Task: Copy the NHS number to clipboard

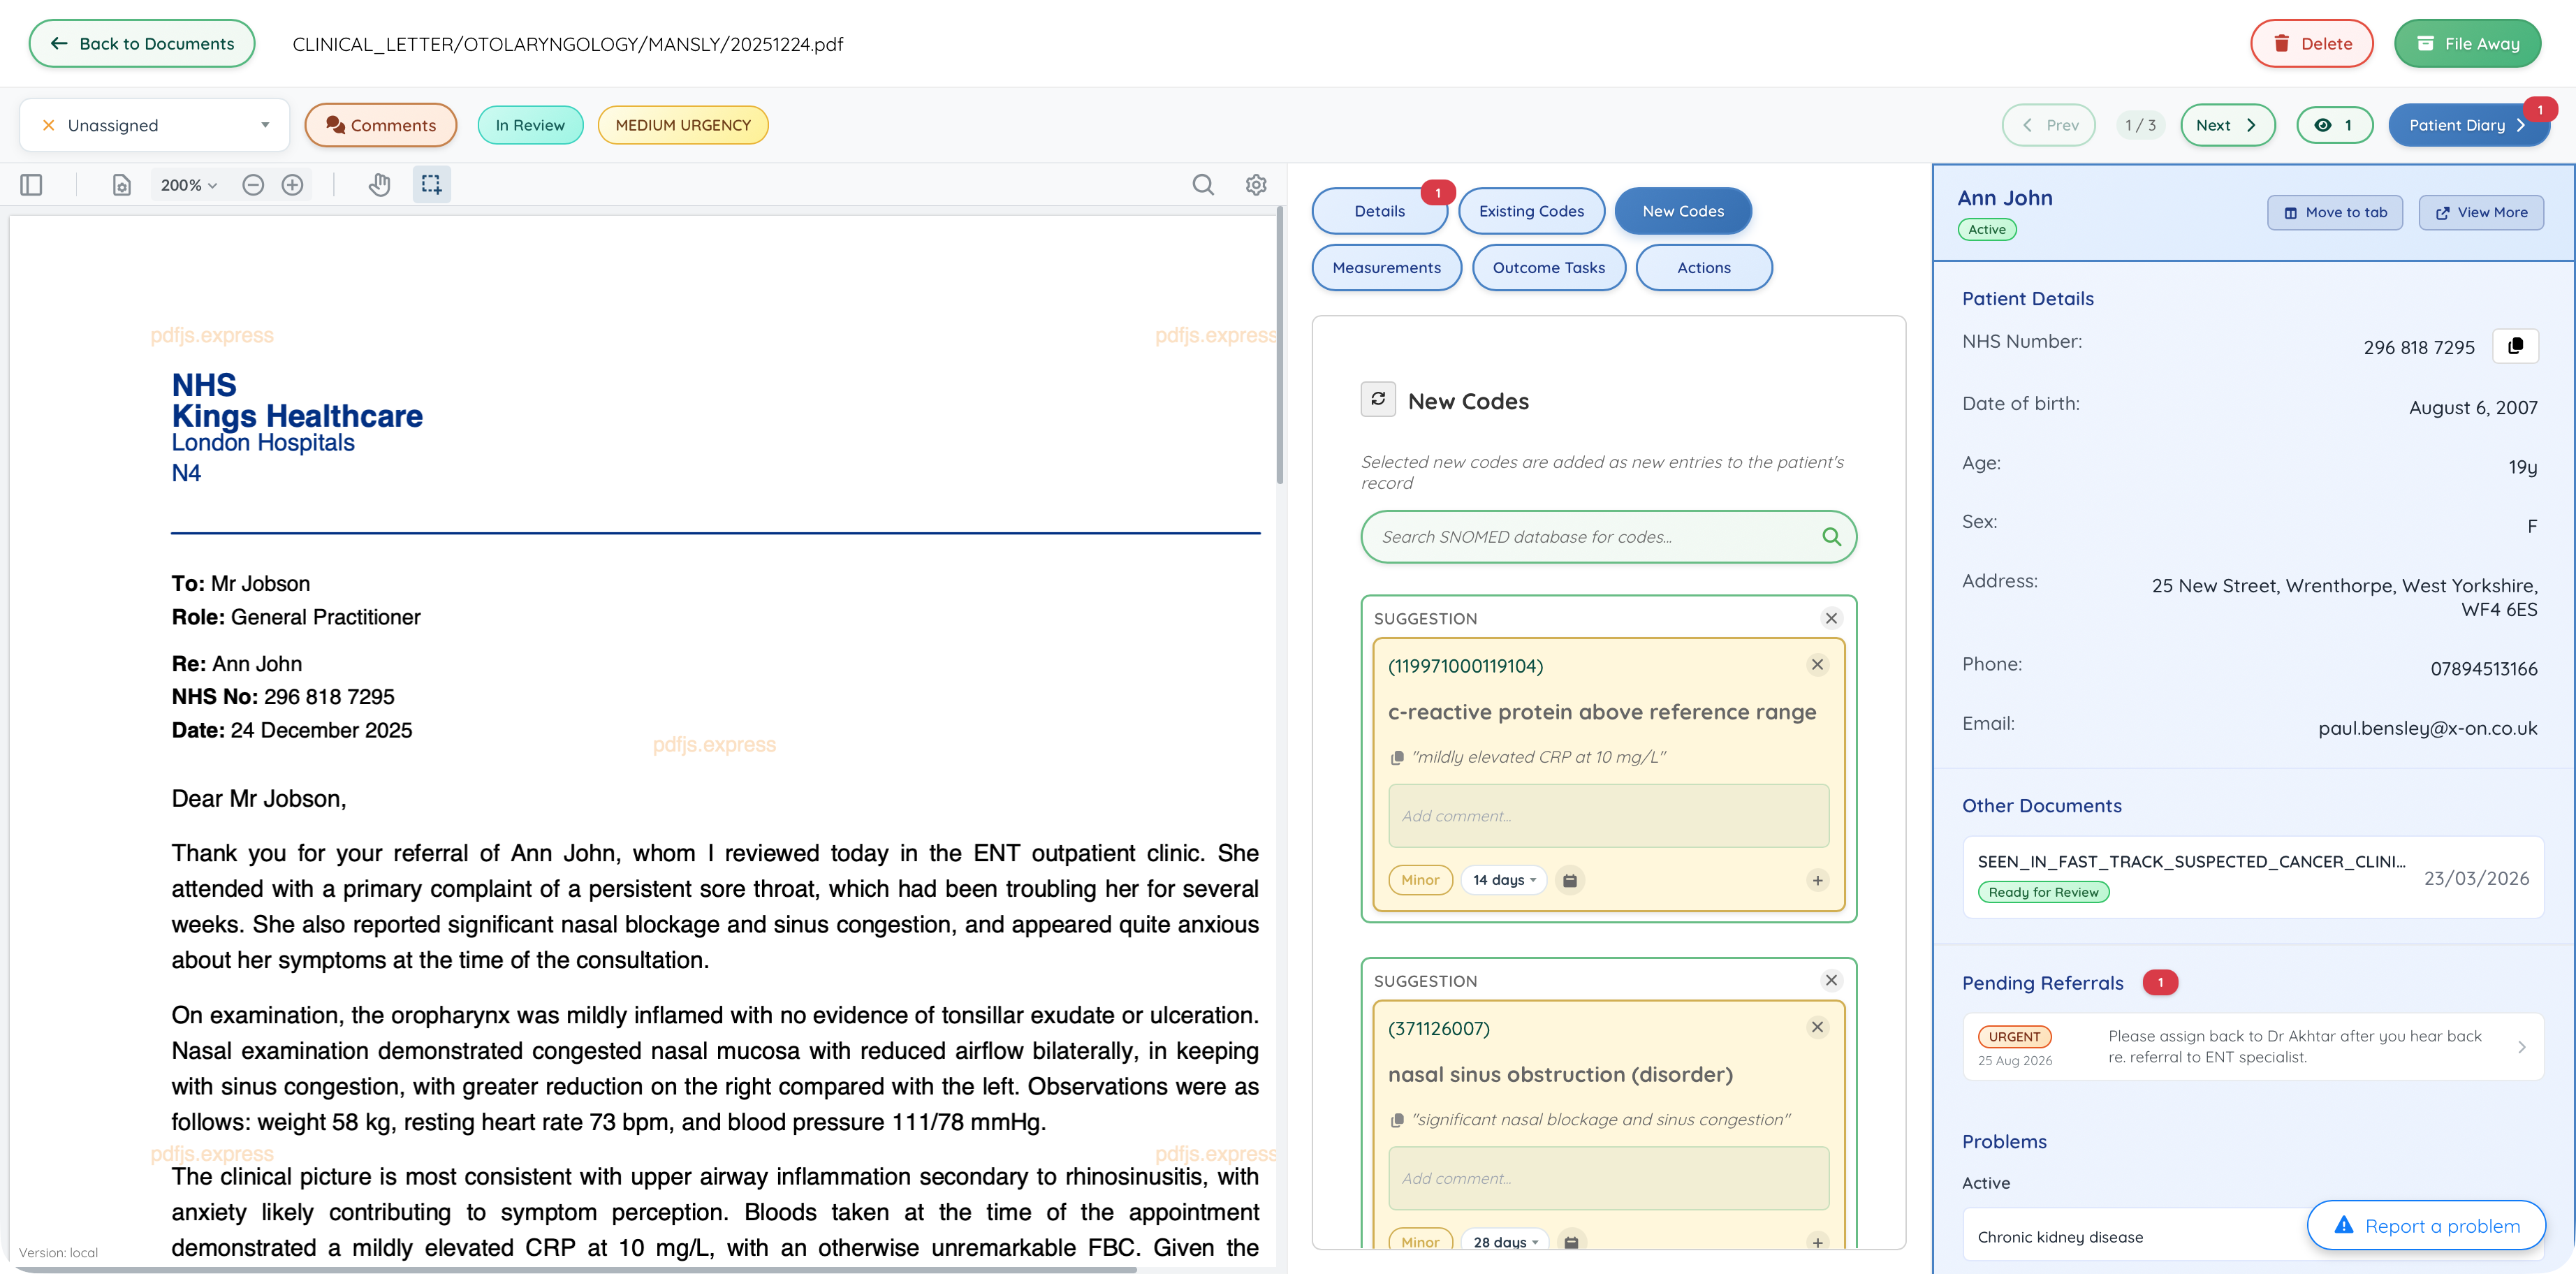Action: pyautogui.click(x=2515, y=346)
